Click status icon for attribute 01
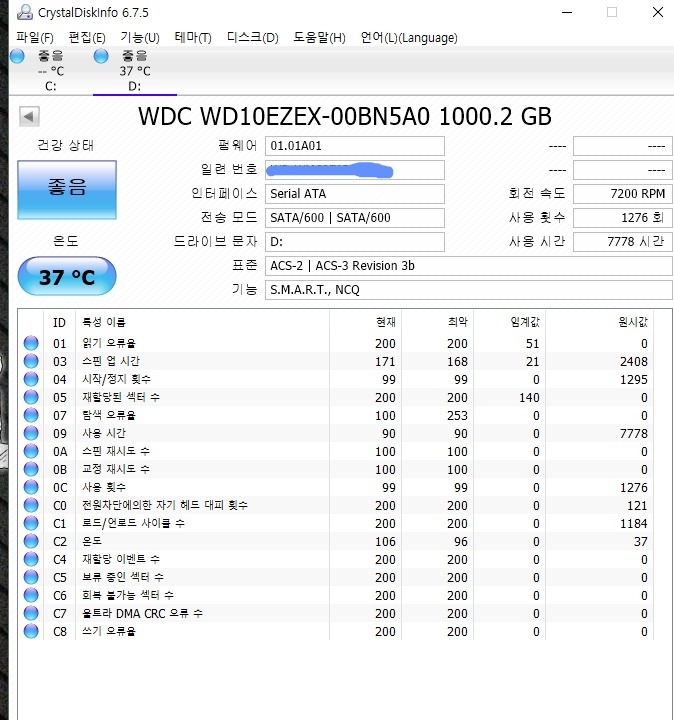This screenshot has width=674, height=720. click(x=31, y=343)
